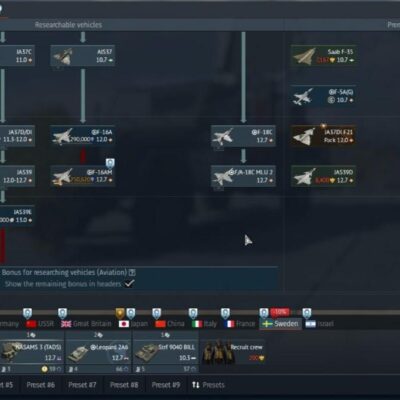The height and width of the screenshot is (400, 400).
Task: Toggle Show the remaining bonus in headers
Action: [129, 284]
